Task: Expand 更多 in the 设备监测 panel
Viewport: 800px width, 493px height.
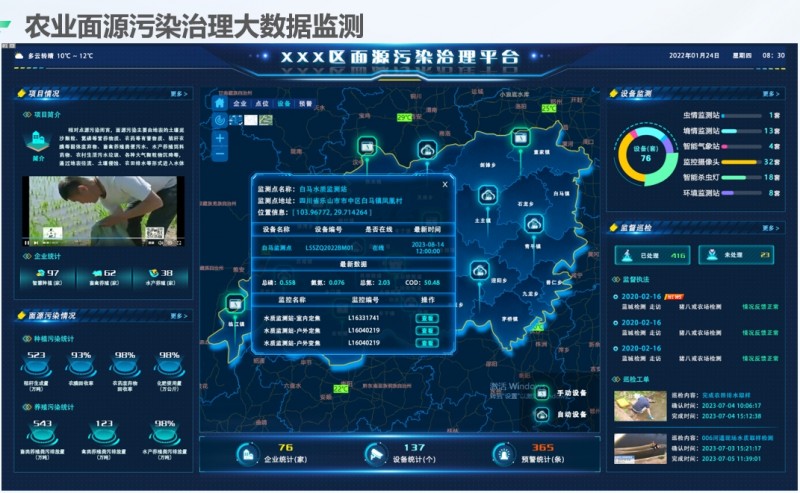Action: 768,94
